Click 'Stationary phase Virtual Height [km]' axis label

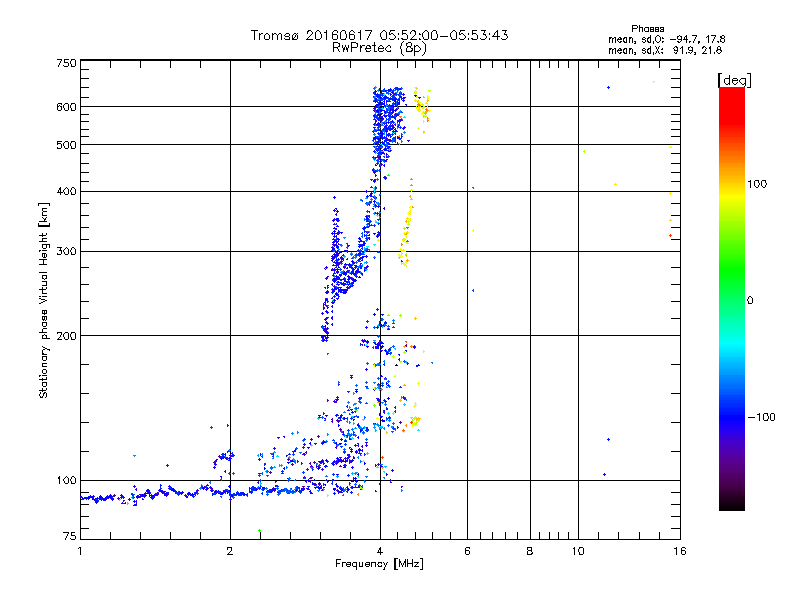44,301
